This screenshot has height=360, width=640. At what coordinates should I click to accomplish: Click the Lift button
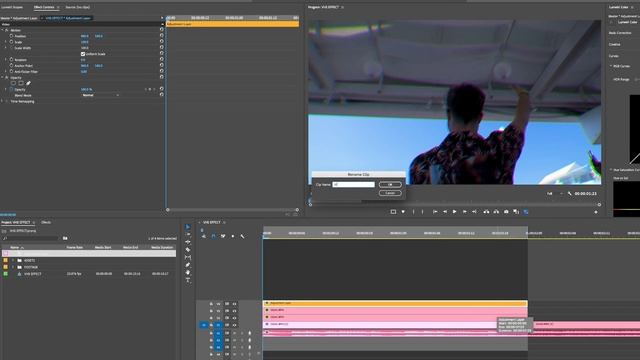tap(486, 212)
